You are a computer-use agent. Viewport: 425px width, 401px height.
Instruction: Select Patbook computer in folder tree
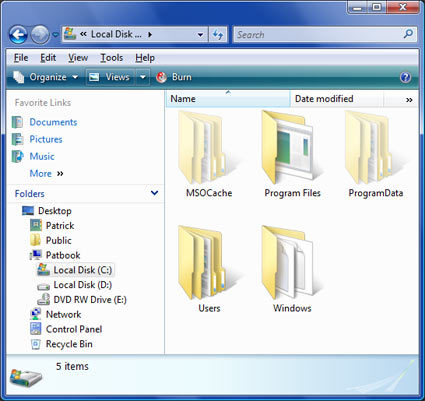(63, 255)
